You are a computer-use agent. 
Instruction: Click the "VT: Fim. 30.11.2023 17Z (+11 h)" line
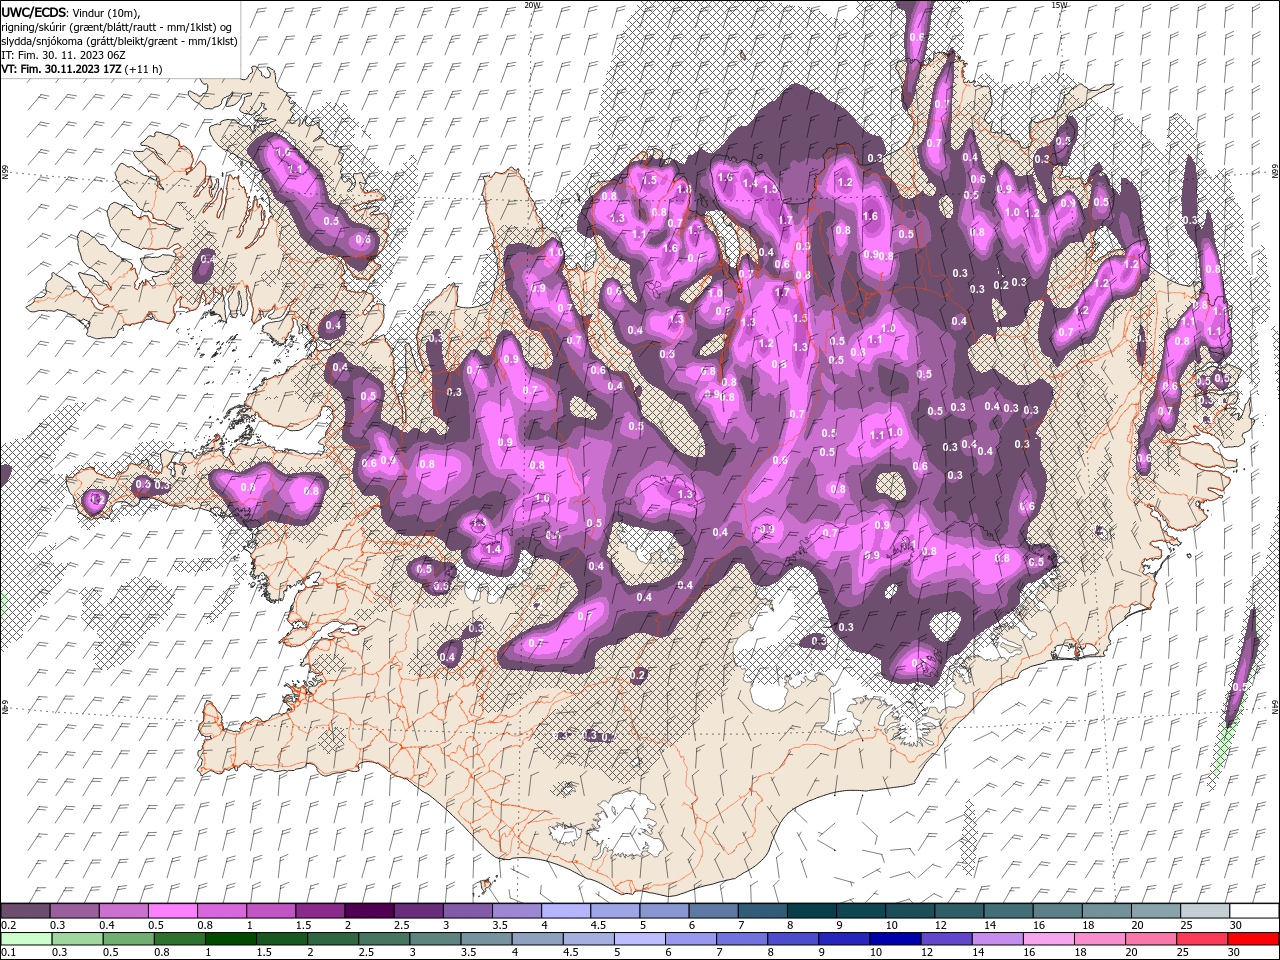tap(81, 69)
